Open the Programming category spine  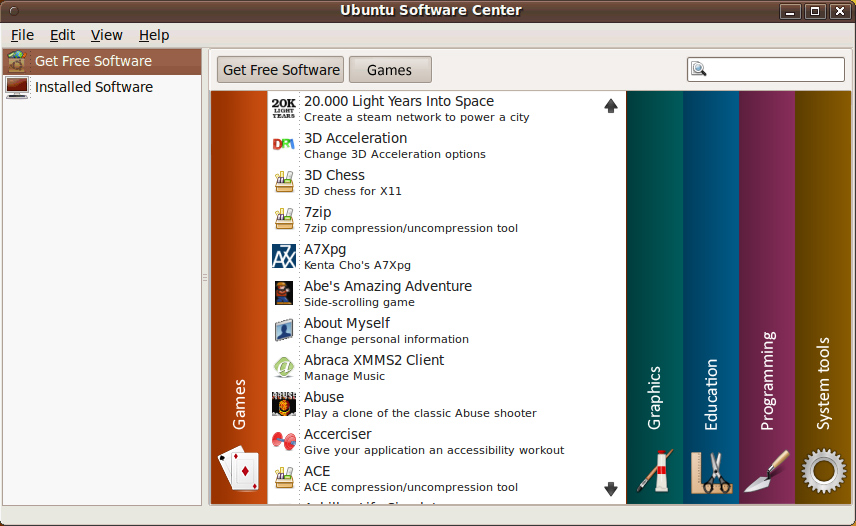click(767, 297)
